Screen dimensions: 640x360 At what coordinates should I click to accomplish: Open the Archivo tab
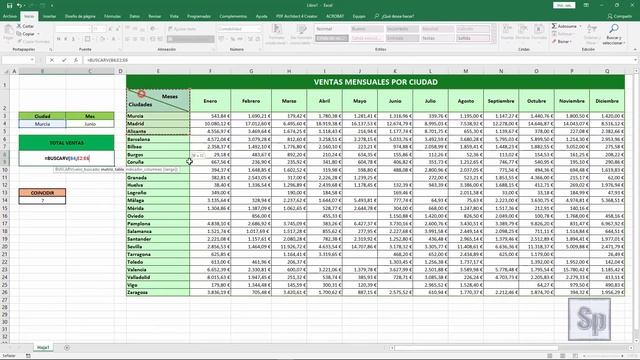tap(9, 16)
